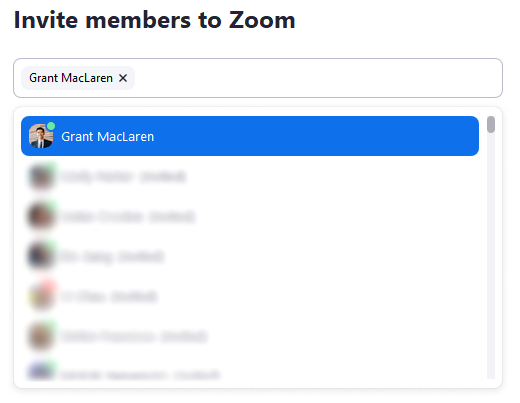Click avatar showing the red status indicator
Viewport: 520px width, 403px height.
(41, 296)
